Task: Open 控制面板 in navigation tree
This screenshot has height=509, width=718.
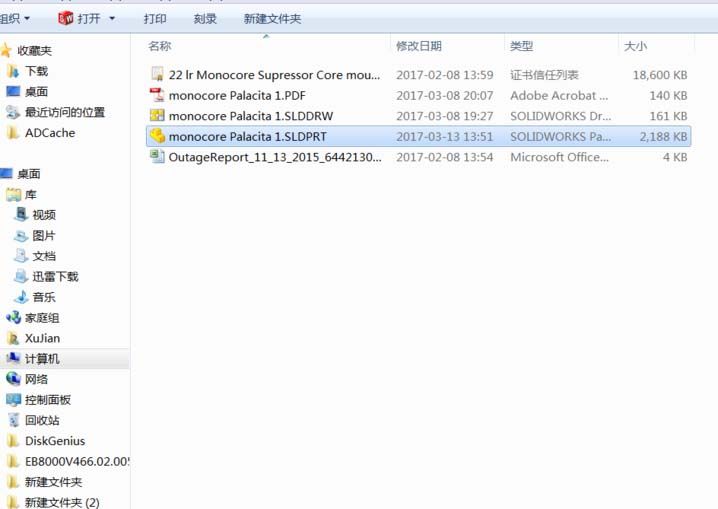Action: (48, 400)
